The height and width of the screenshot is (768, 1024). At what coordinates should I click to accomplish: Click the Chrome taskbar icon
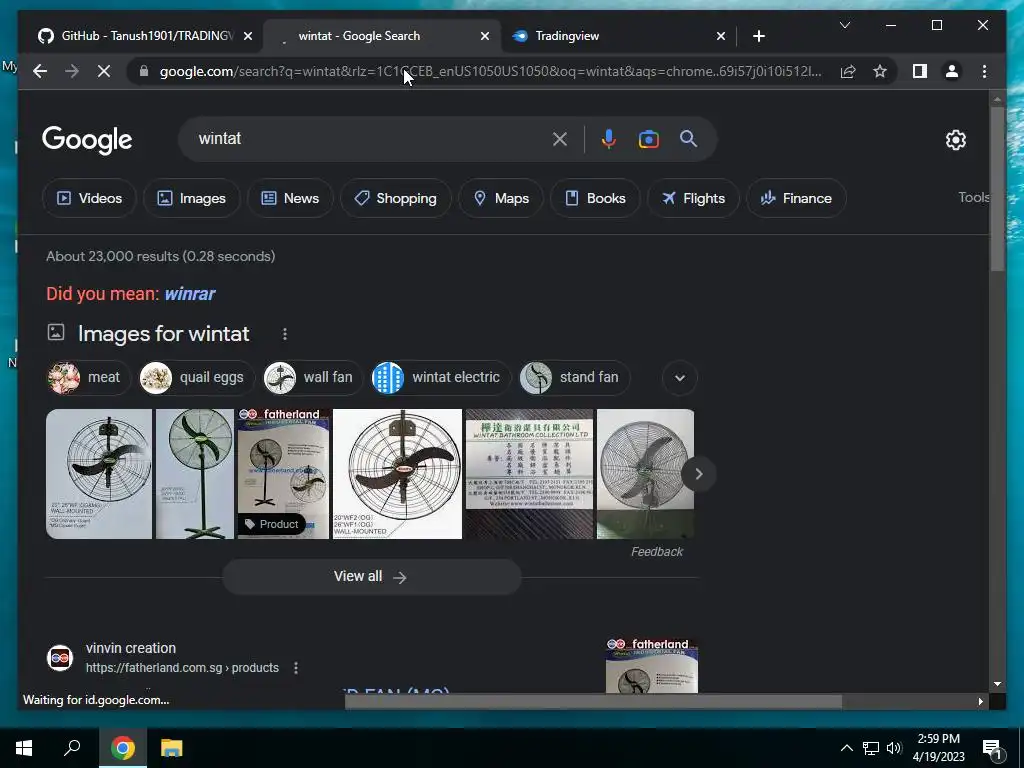(x=122, y=748)
